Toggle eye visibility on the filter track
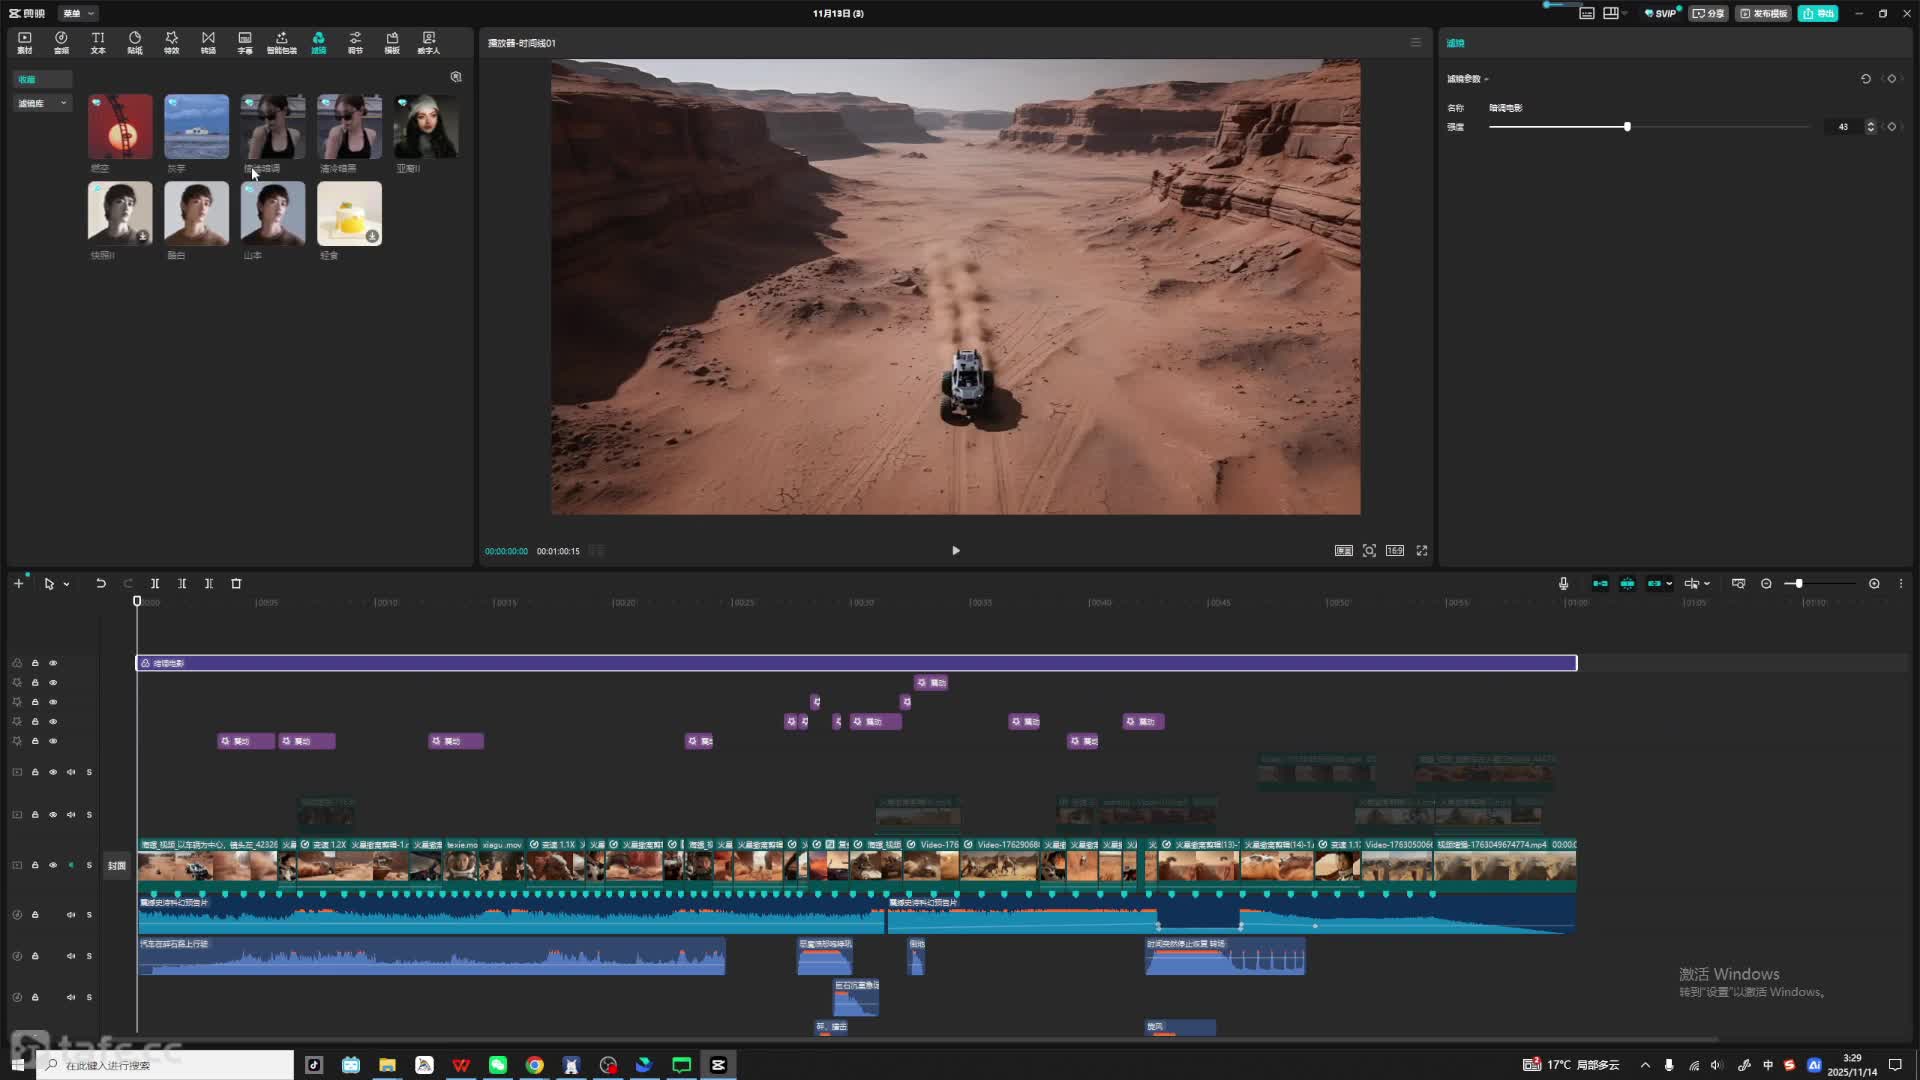The width and height of the screenshot is (1920, 1080). (x=53, y=663)
